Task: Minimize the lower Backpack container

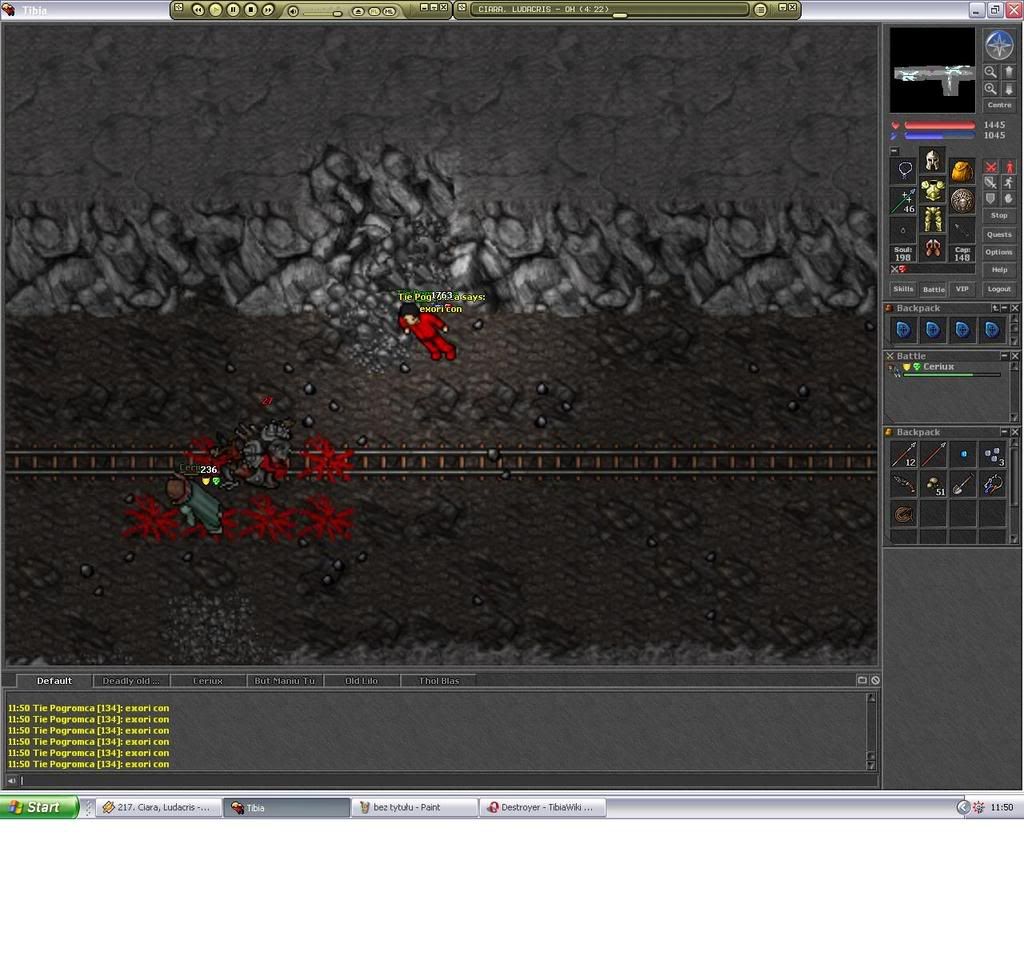Action: tap(1004, 432)
